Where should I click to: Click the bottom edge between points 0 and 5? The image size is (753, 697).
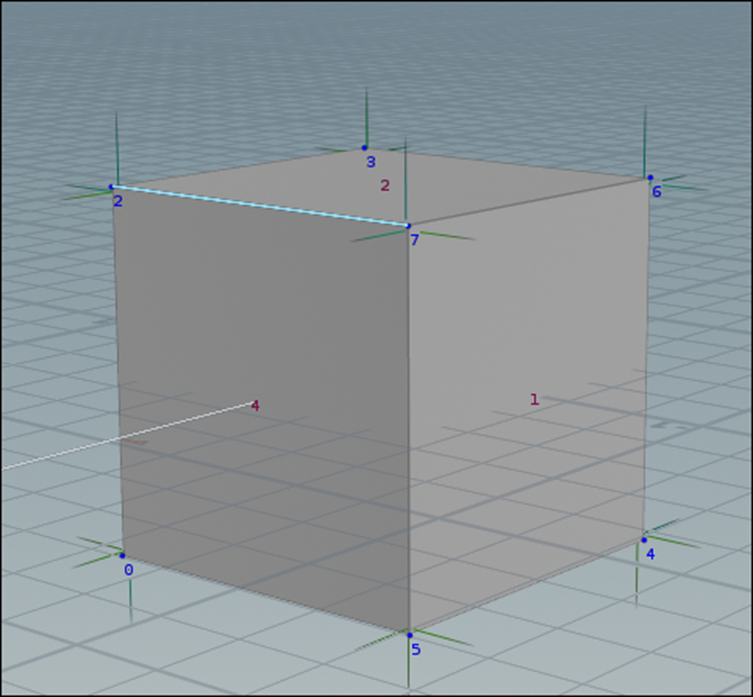pos(266,596)
